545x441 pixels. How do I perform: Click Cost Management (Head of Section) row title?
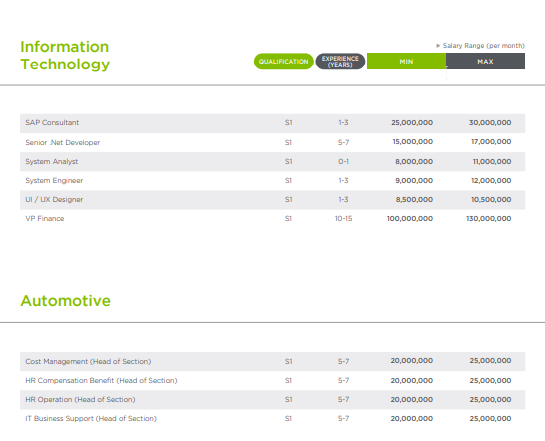(x=88, y=361)
